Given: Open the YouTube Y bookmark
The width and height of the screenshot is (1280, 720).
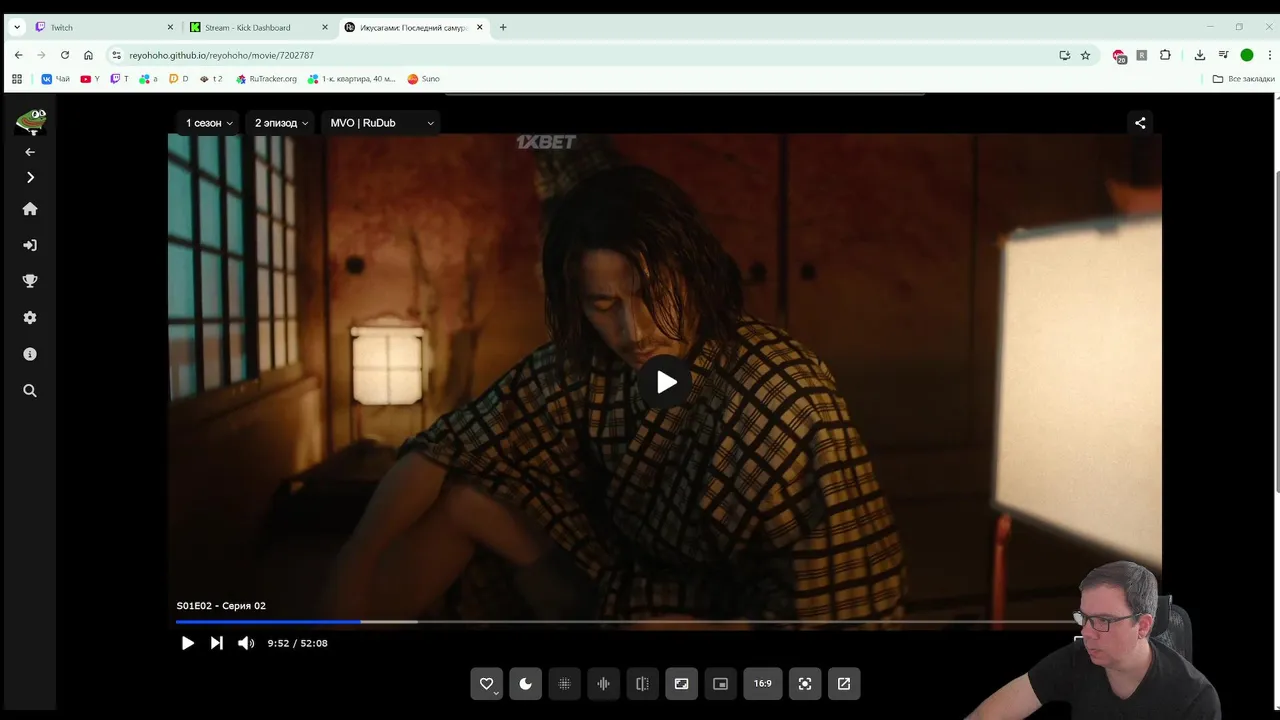Looking at the screenshot, I should [90, 79].
